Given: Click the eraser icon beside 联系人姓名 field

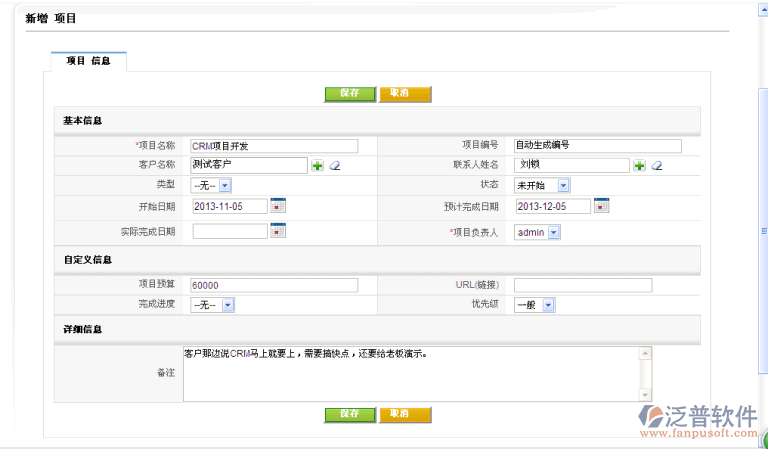Looking at the screenshot, I should click(657, 166).
